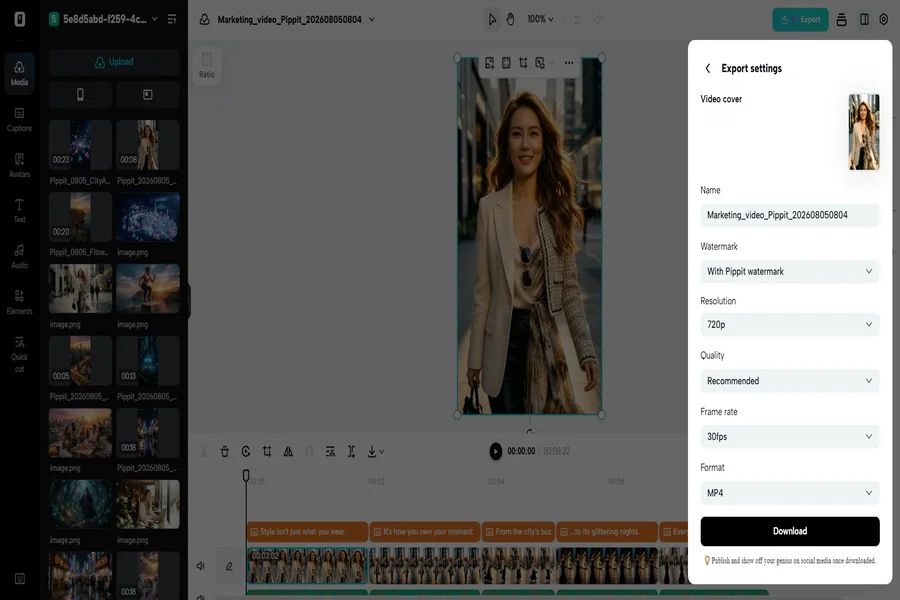Viewport: 900px width, 600px height.
Task: Go back from Export settings
Action: pyautogui.click(x=708, y=68)
